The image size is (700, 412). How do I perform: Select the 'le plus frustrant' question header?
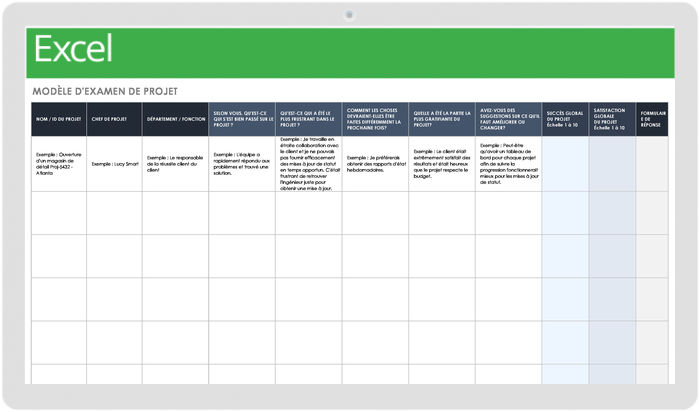click(308, 119)
